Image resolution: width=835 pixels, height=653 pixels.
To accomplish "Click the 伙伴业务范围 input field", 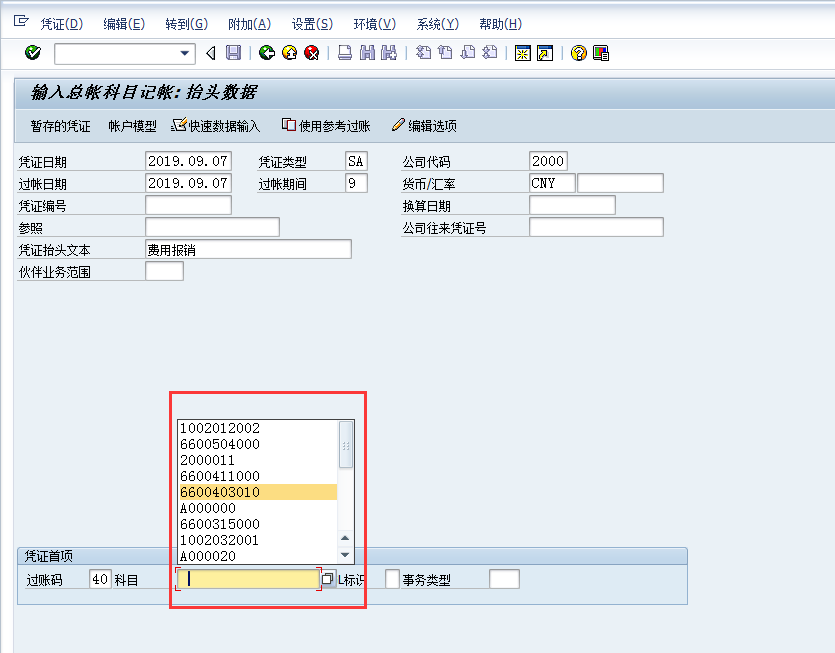I will click(165, 272).
